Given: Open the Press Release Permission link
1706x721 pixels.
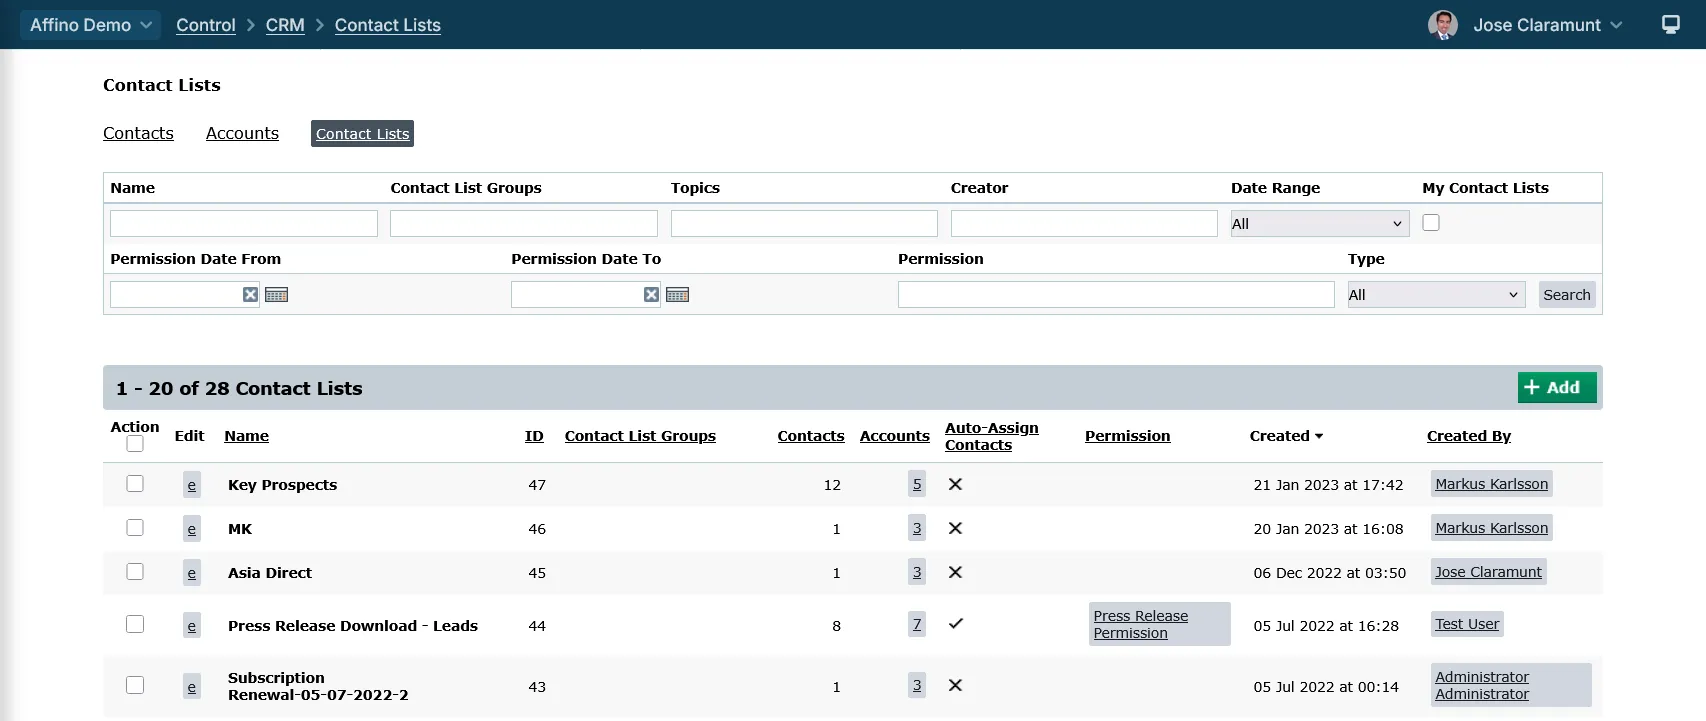Looking at the screenshot, I should [1140, 625].
